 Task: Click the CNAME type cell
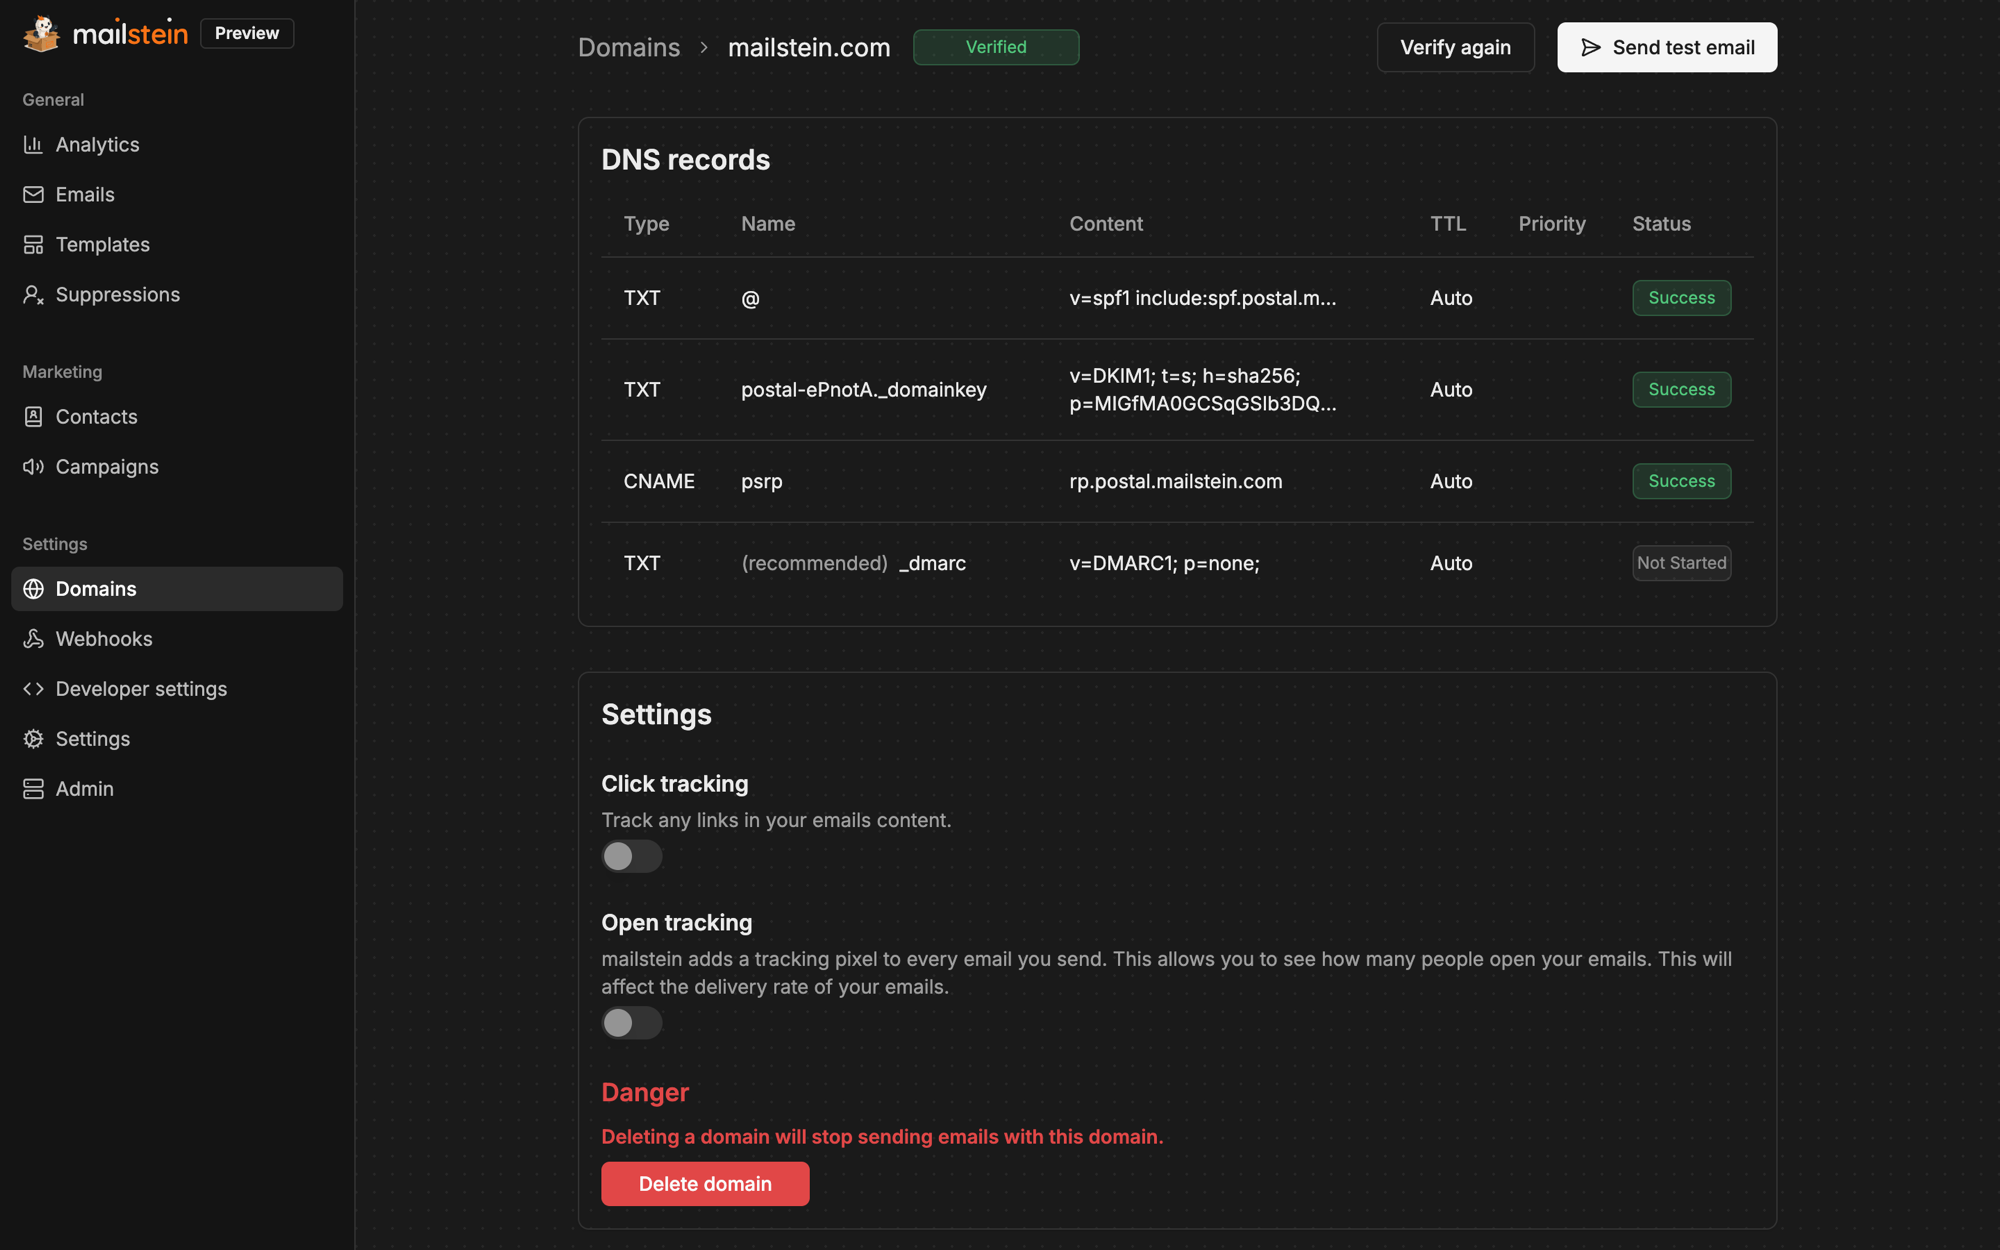point(659,481)
